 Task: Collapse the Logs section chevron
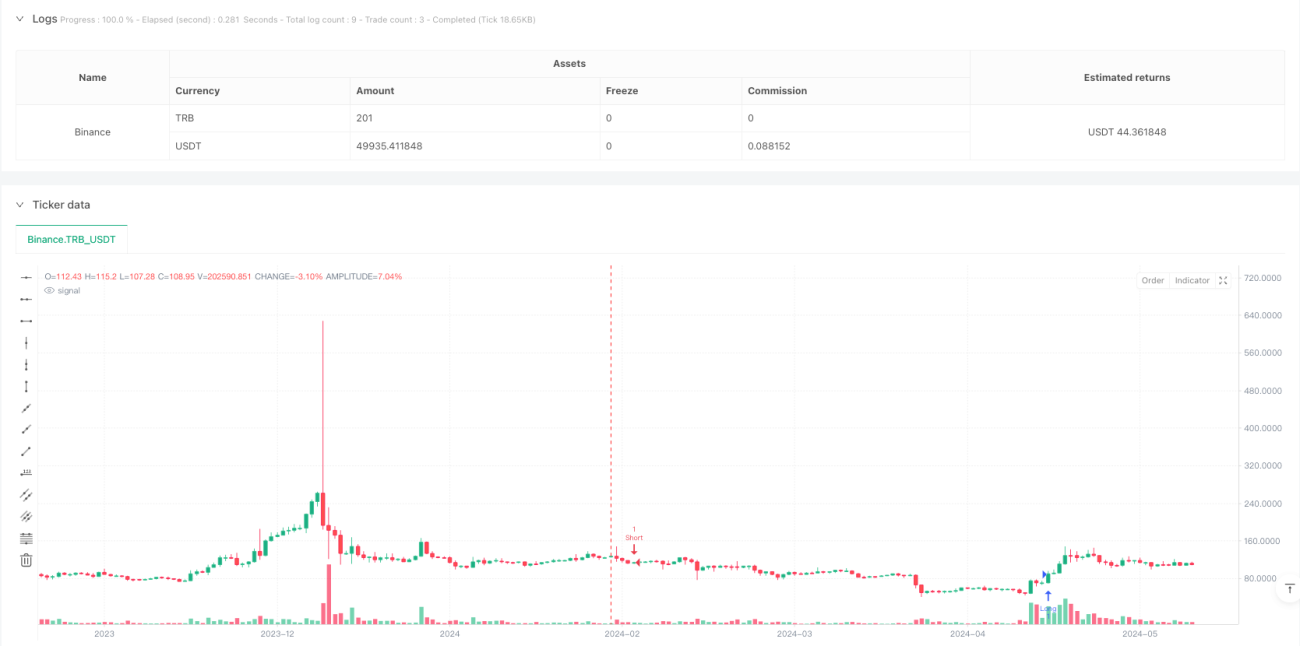(x=19, y=18)
